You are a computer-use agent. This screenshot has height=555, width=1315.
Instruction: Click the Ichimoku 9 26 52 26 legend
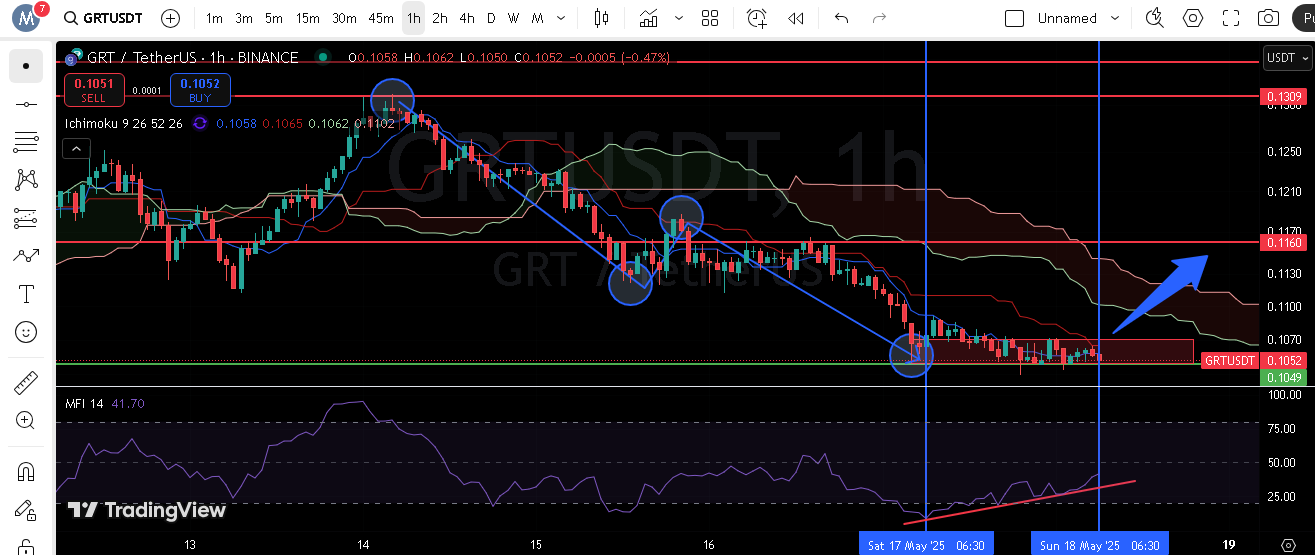point(123,124)
